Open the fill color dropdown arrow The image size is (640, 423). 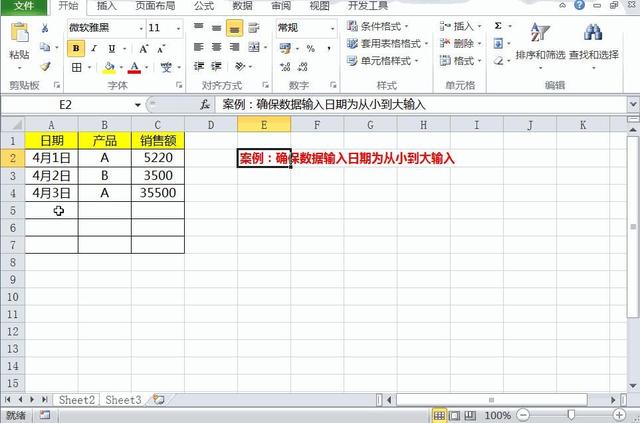(x=121, y=68)
